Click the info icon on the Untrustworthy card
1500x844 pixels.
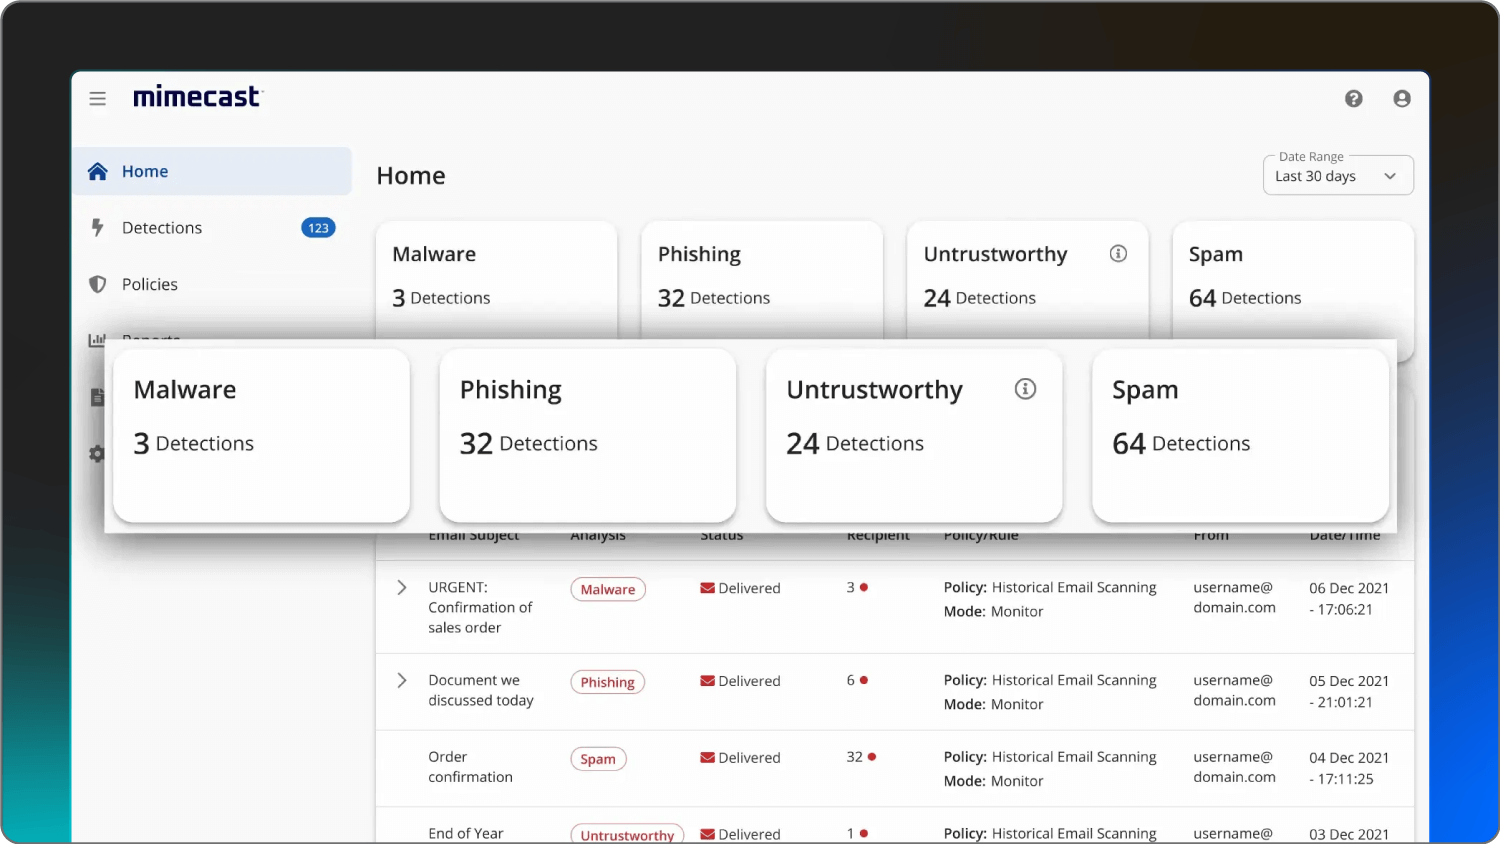coord(1025,389)
